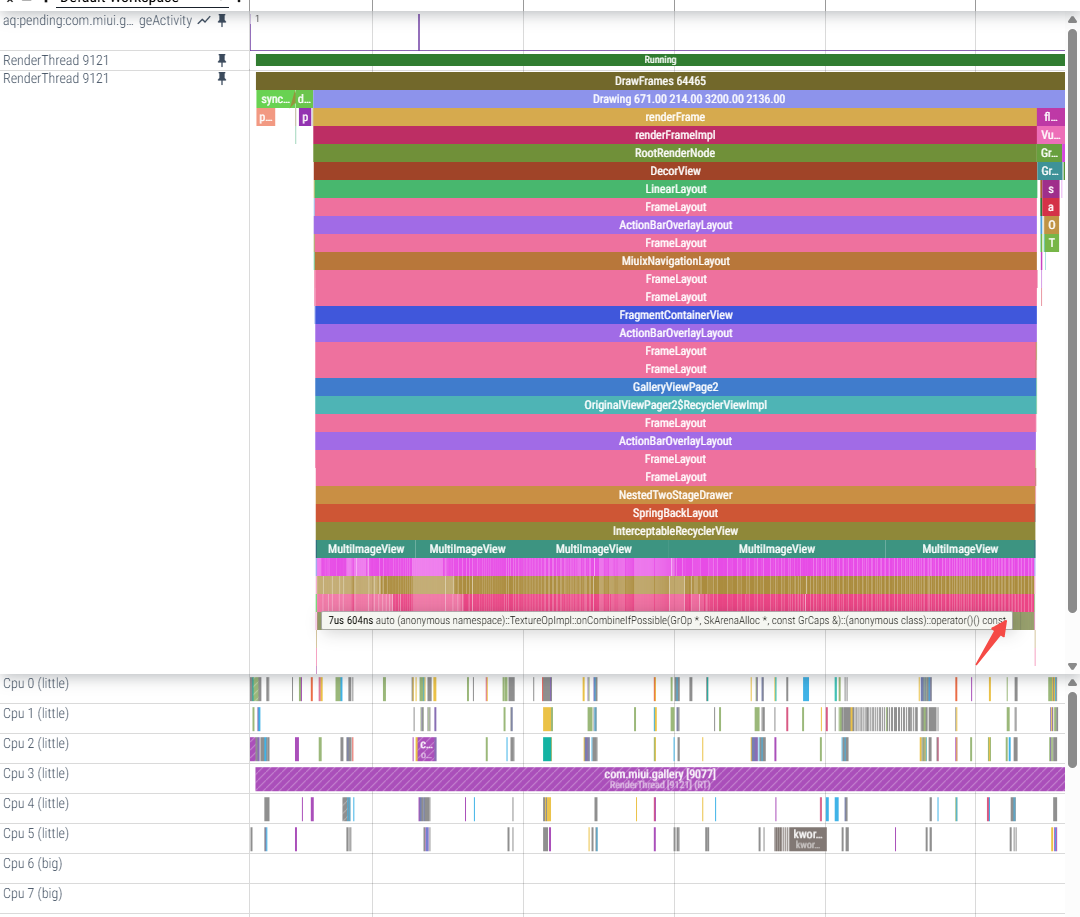Select the small orange O slice
This screenshot has height=917, width=1080.
click(1051, 225)
